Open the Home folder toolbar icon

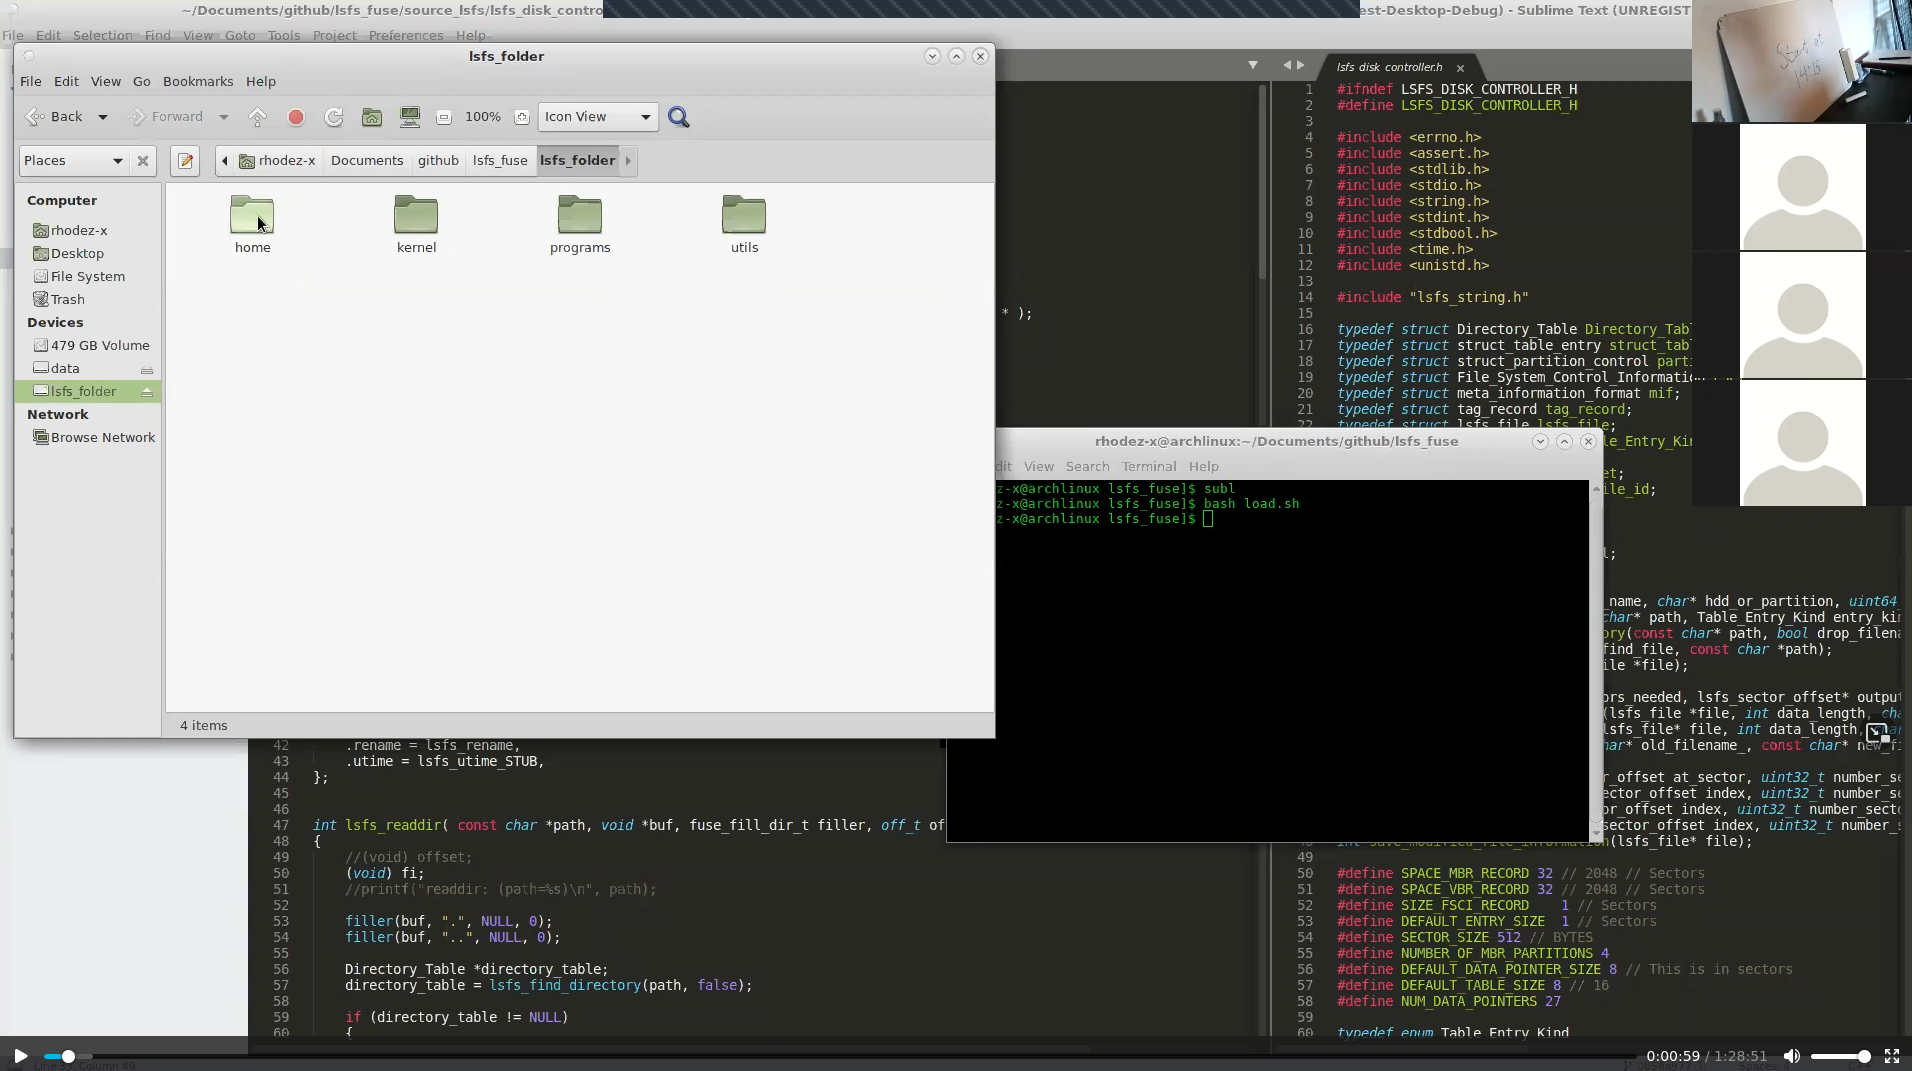click(372, 117)
